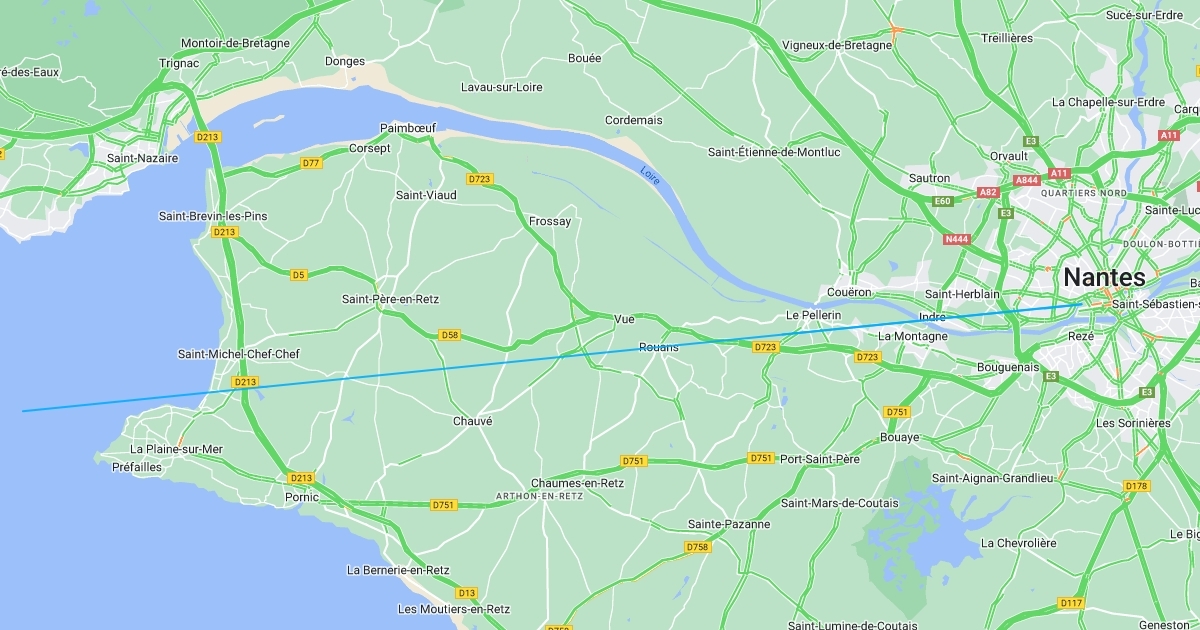
Task: Click the Loire river label
Action: pyautogui.click(x=650, y=175)
